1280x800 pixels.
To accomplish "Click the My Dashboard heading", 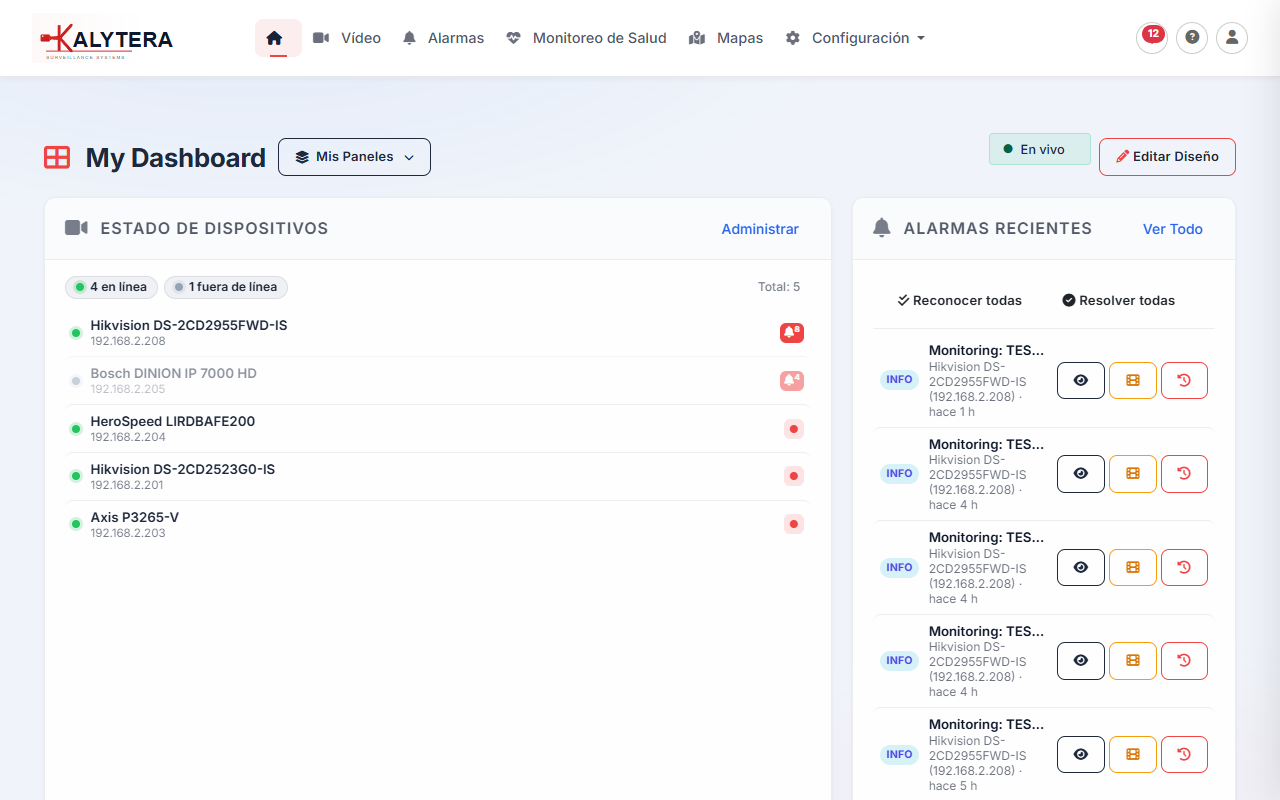I will tap(176, 158).
